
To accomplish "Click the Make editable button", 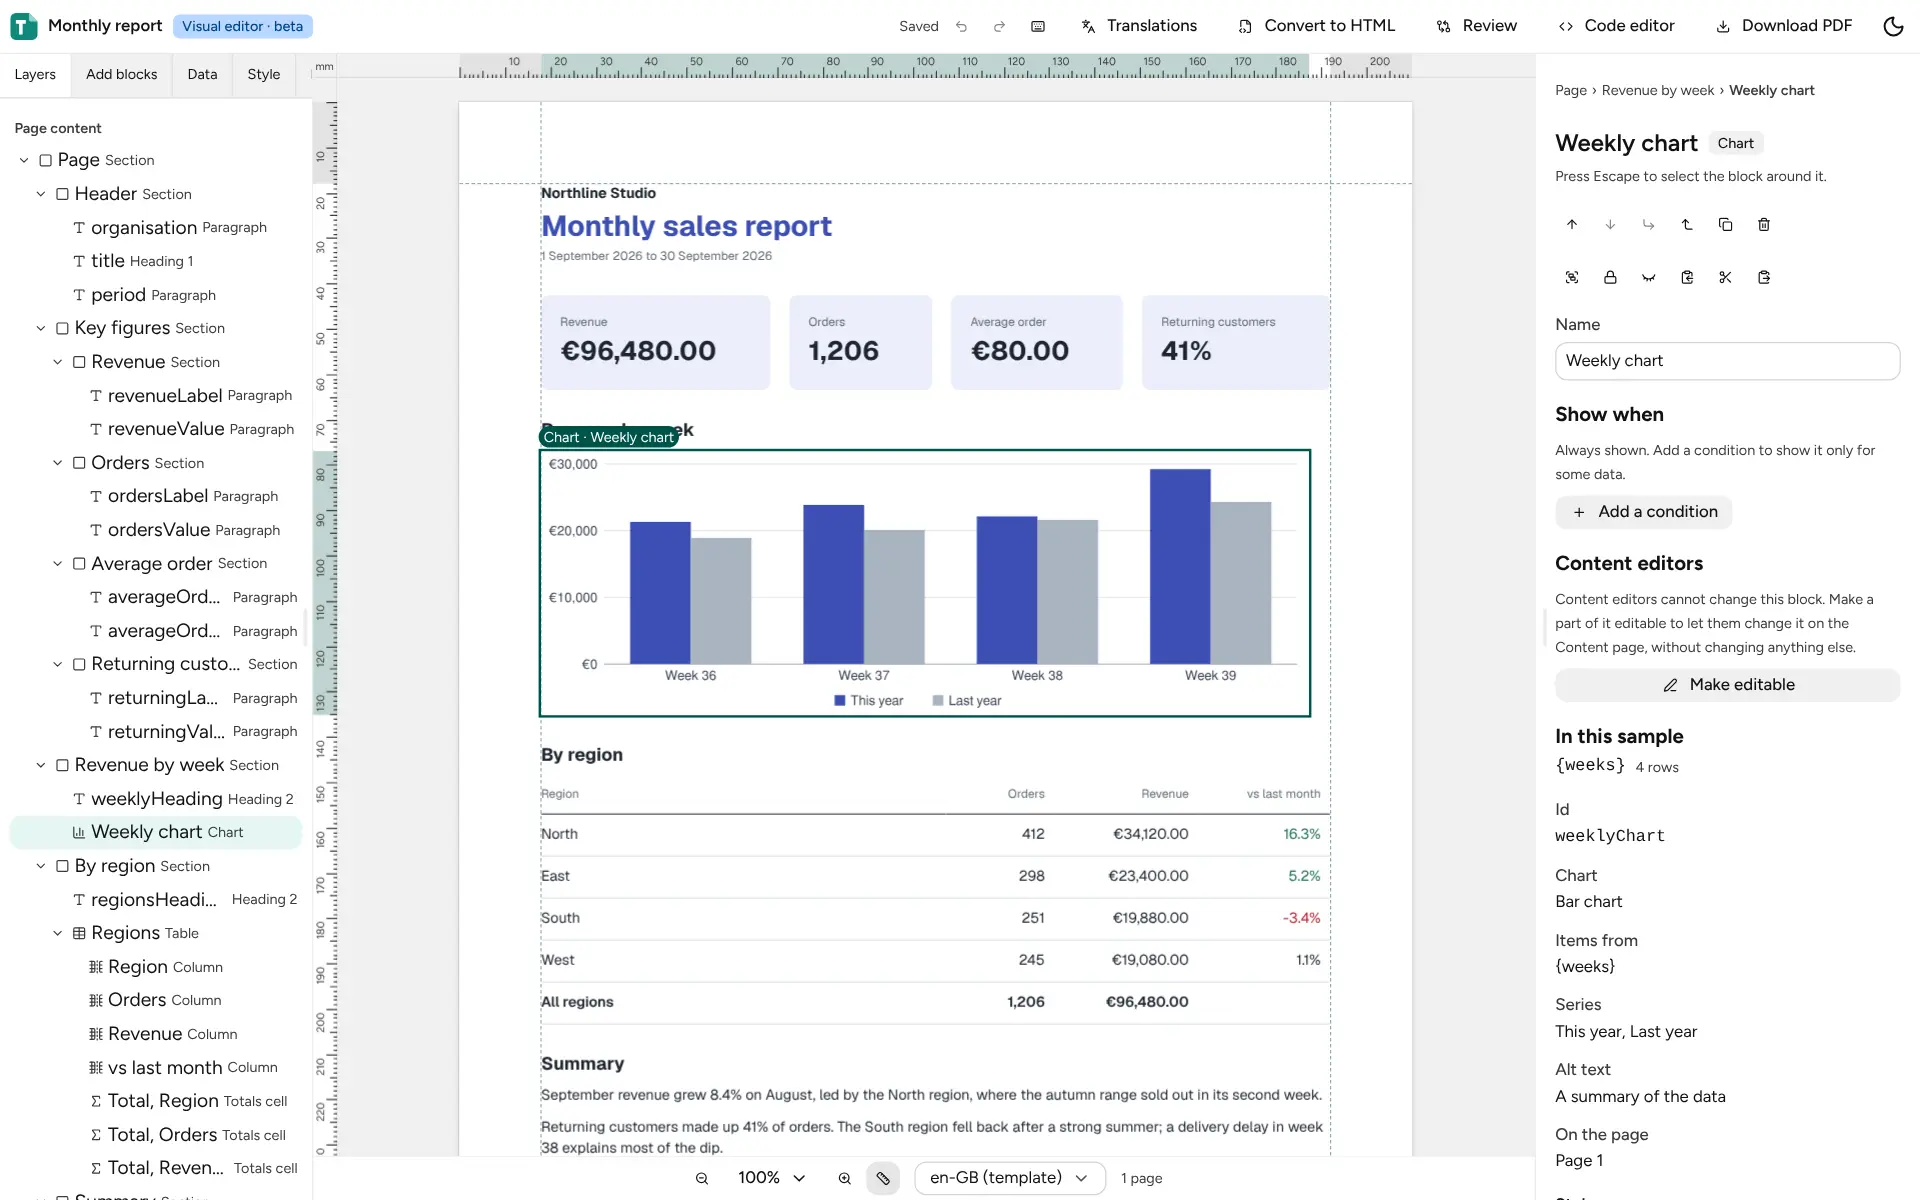I will click(1727, 686).
